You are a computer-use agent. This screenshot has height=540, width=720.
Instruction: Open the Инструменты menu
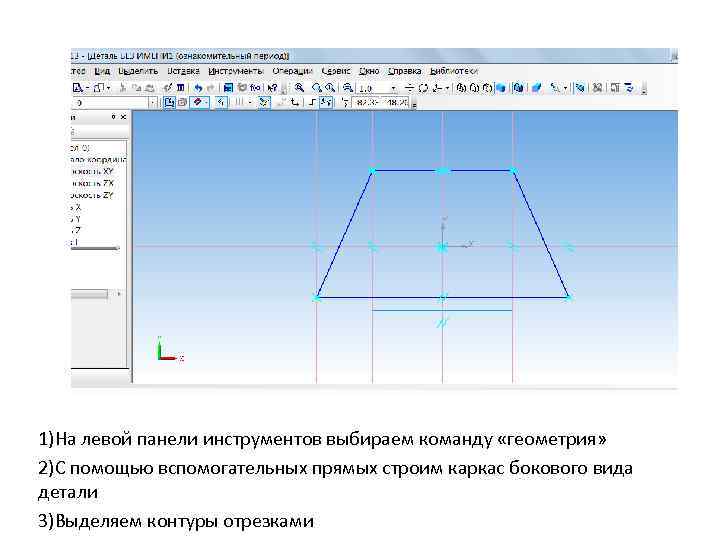point(235,71)
